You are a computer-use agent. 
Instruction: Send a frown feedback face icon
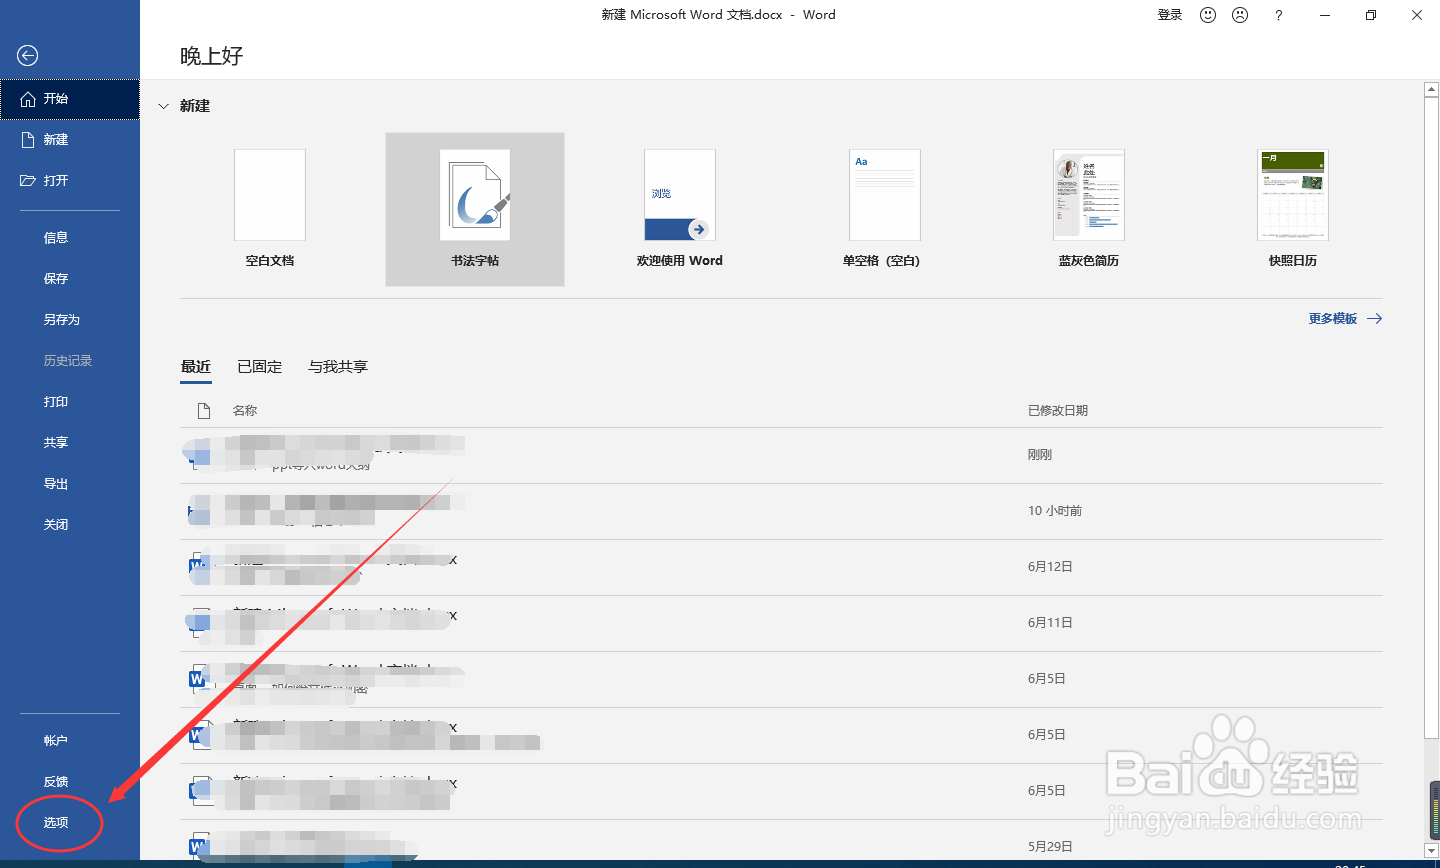1240,15
